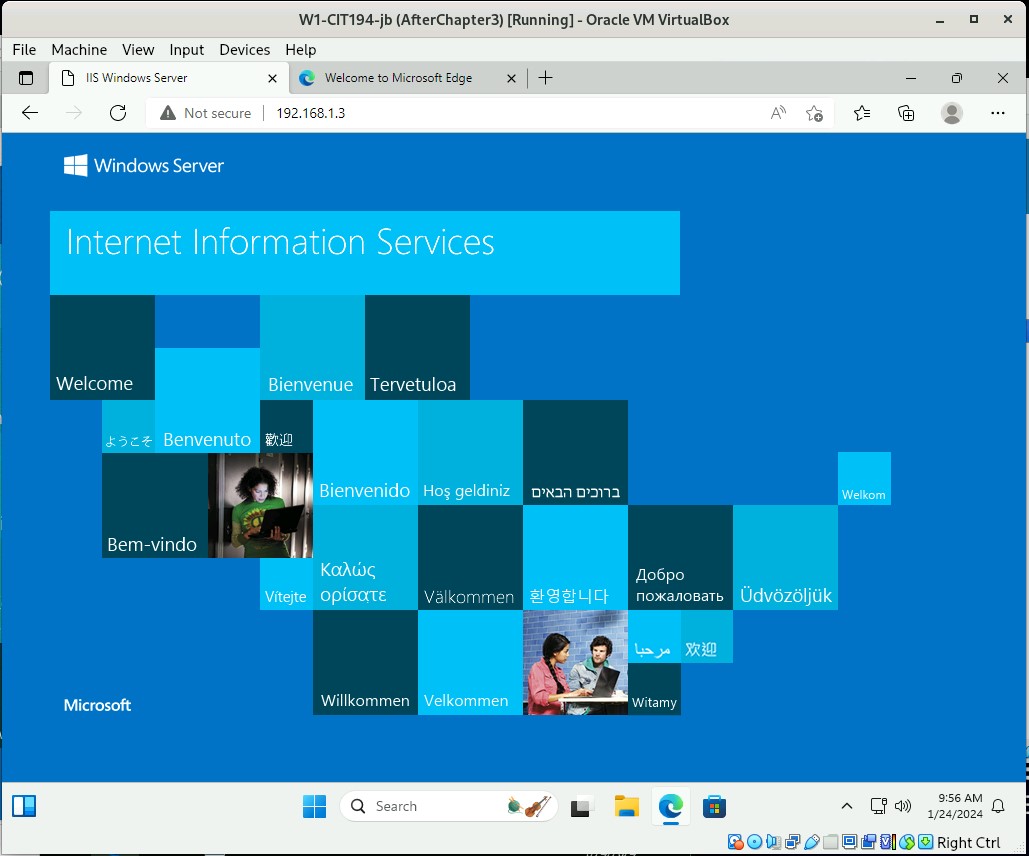Click the address bar showing 192.168.1.3
Screen dimensions: 1029x856
click(x=489, y=113)
